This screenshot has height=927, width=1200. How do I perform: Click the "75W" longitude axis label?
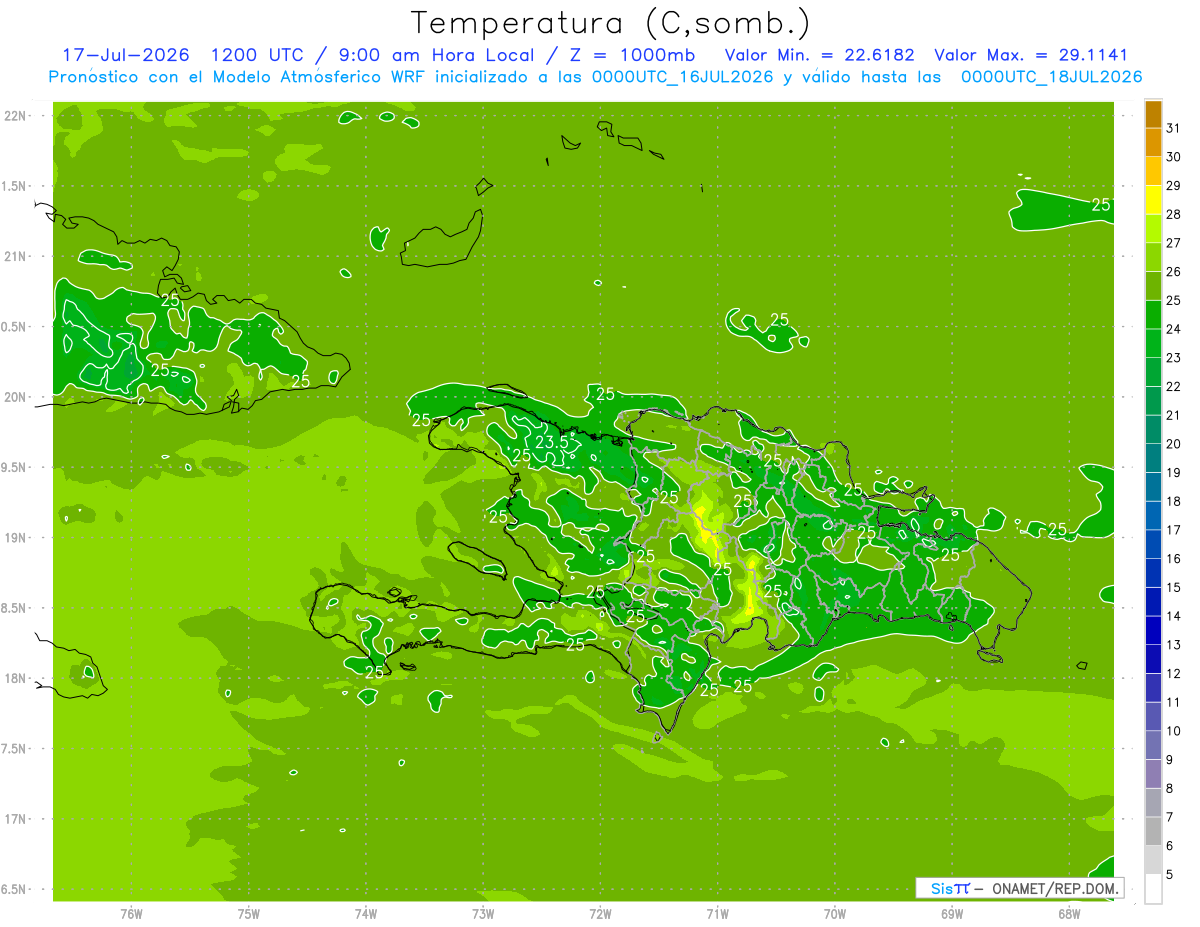pos(249,913)
